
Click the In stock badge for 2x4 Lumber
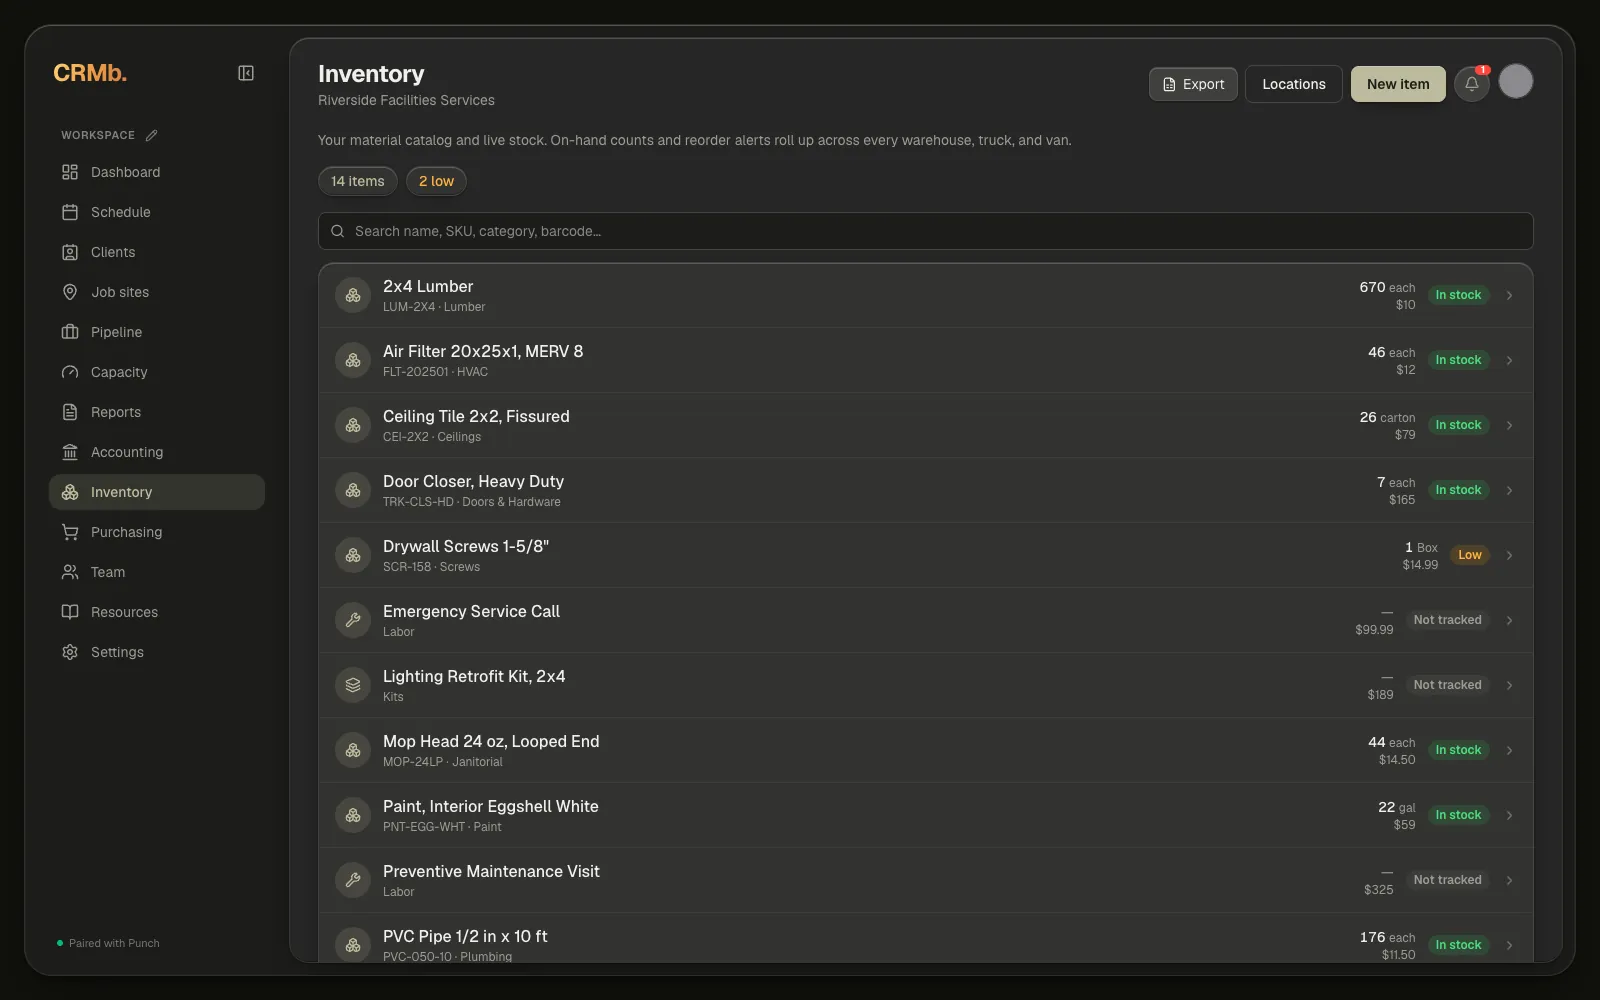[1458, 295]
